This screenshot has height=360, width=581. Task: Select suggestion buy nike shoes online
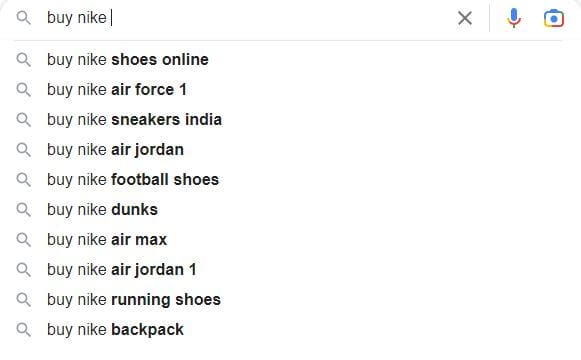click(x=290, y=60)
